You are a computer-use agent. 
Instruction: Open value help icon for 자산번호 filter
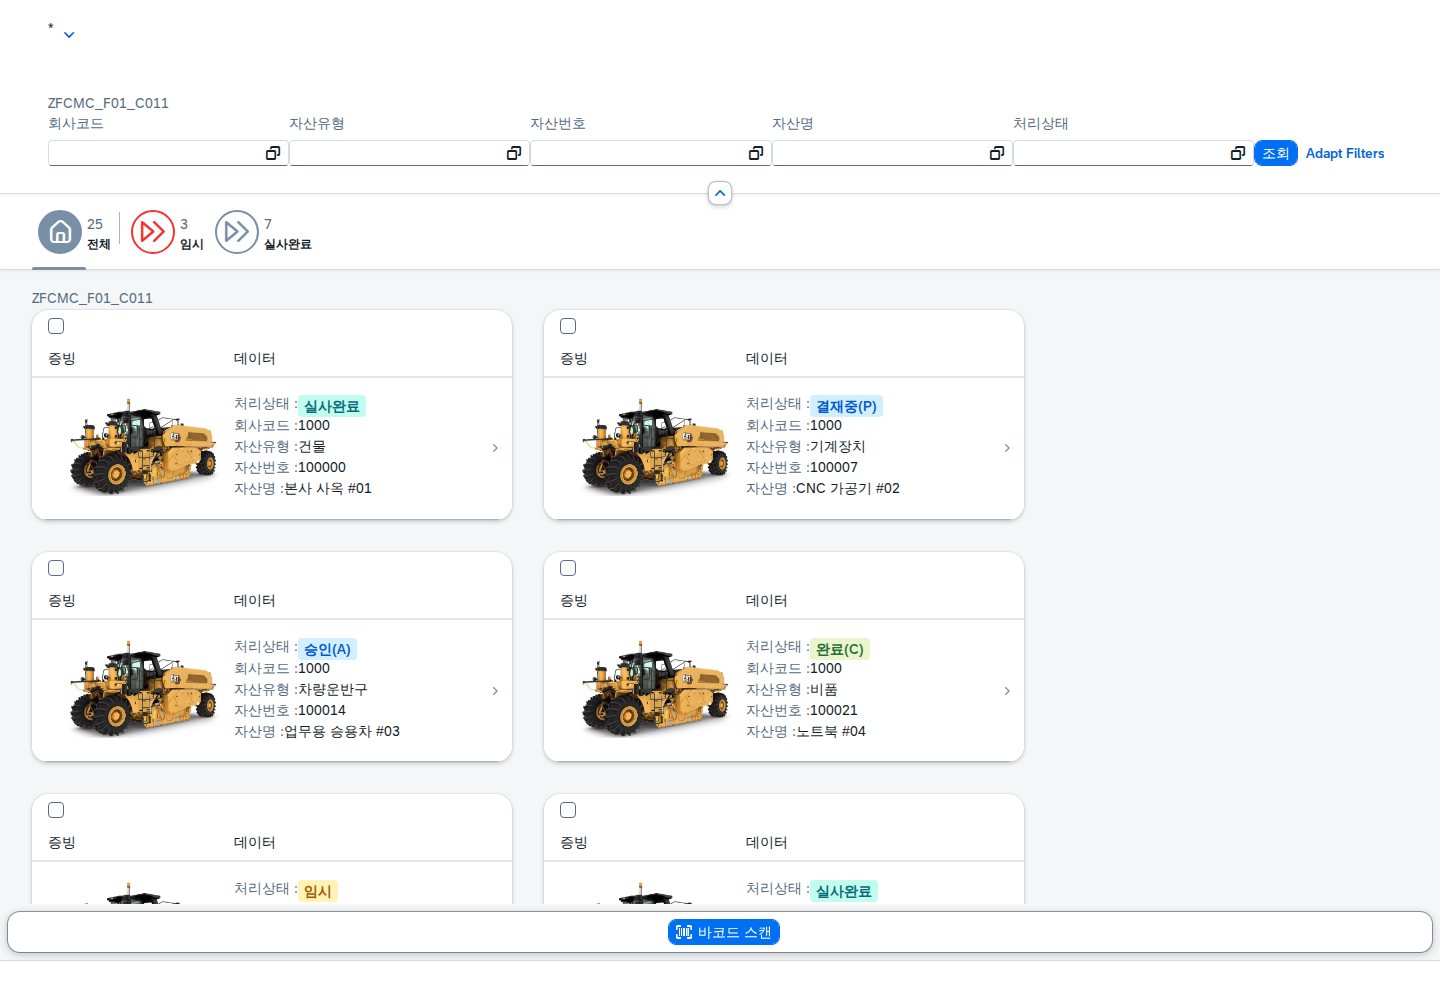click(756, 153)
